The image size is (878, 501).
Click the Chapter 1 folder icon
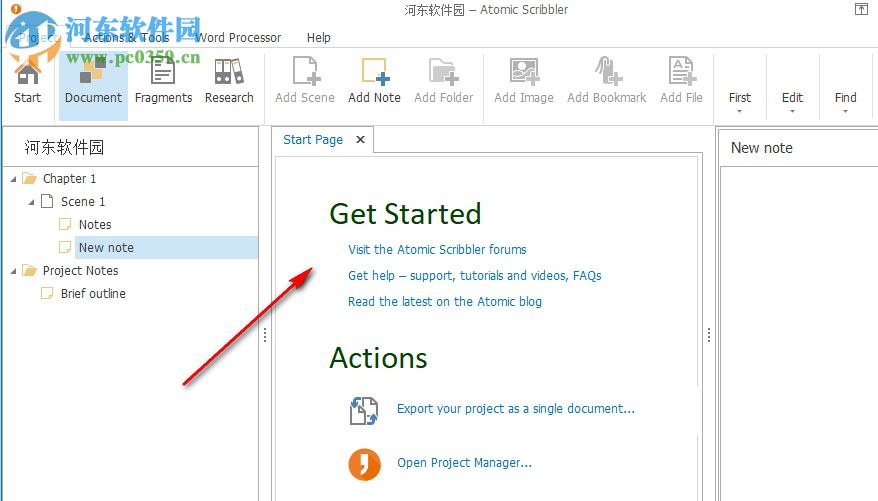click(29, 179)
